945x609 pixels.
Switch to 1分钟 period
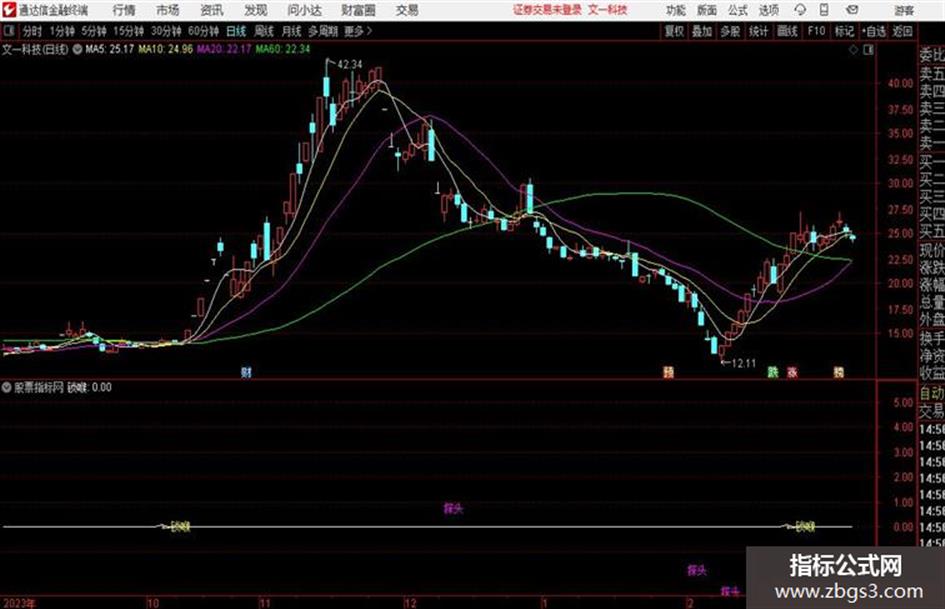click(62, 31)
